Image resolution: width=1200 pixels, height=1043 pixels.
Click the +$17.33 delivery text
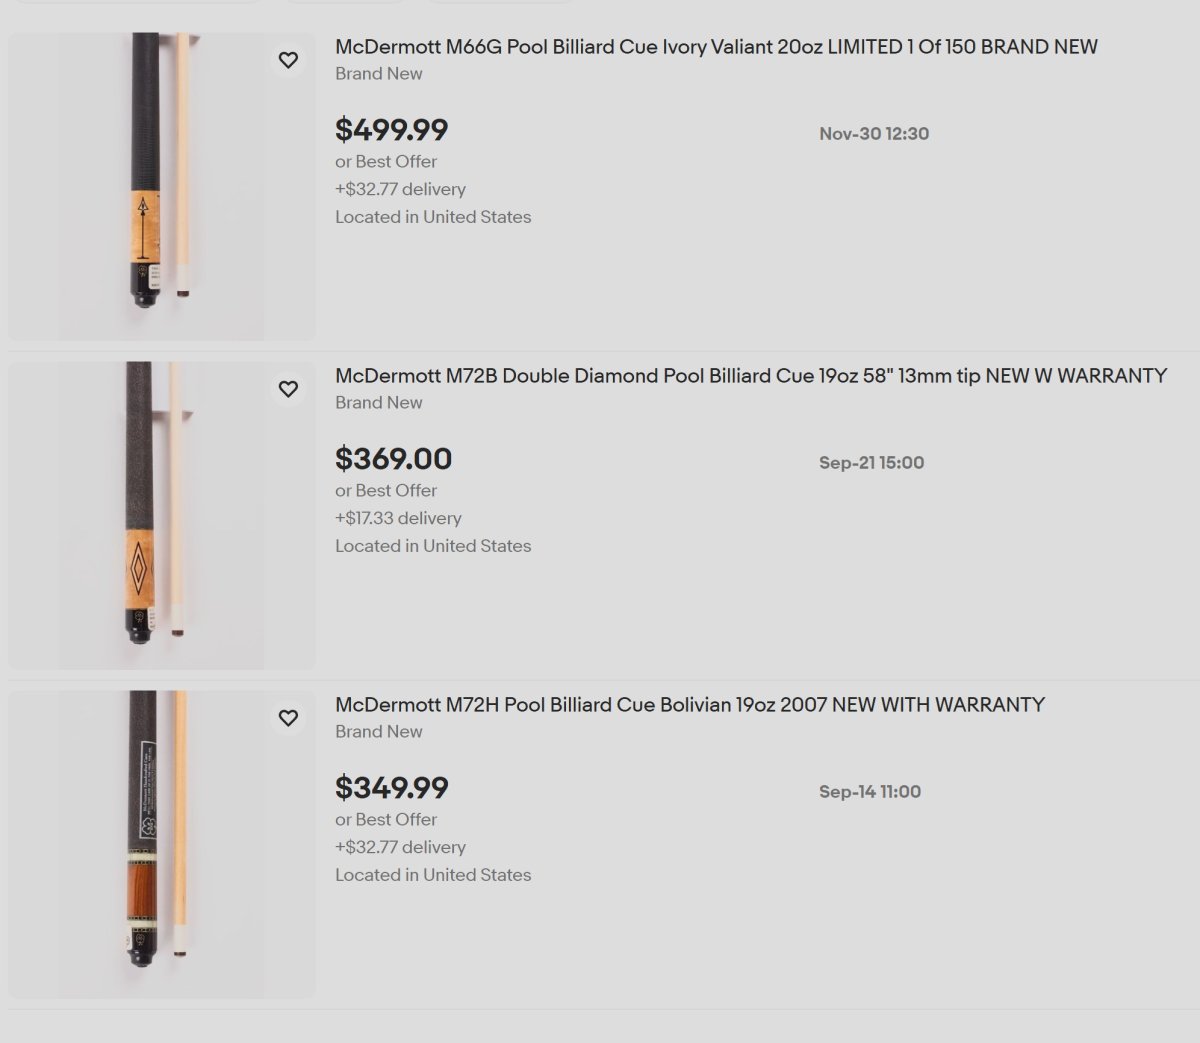click(398, 518)
